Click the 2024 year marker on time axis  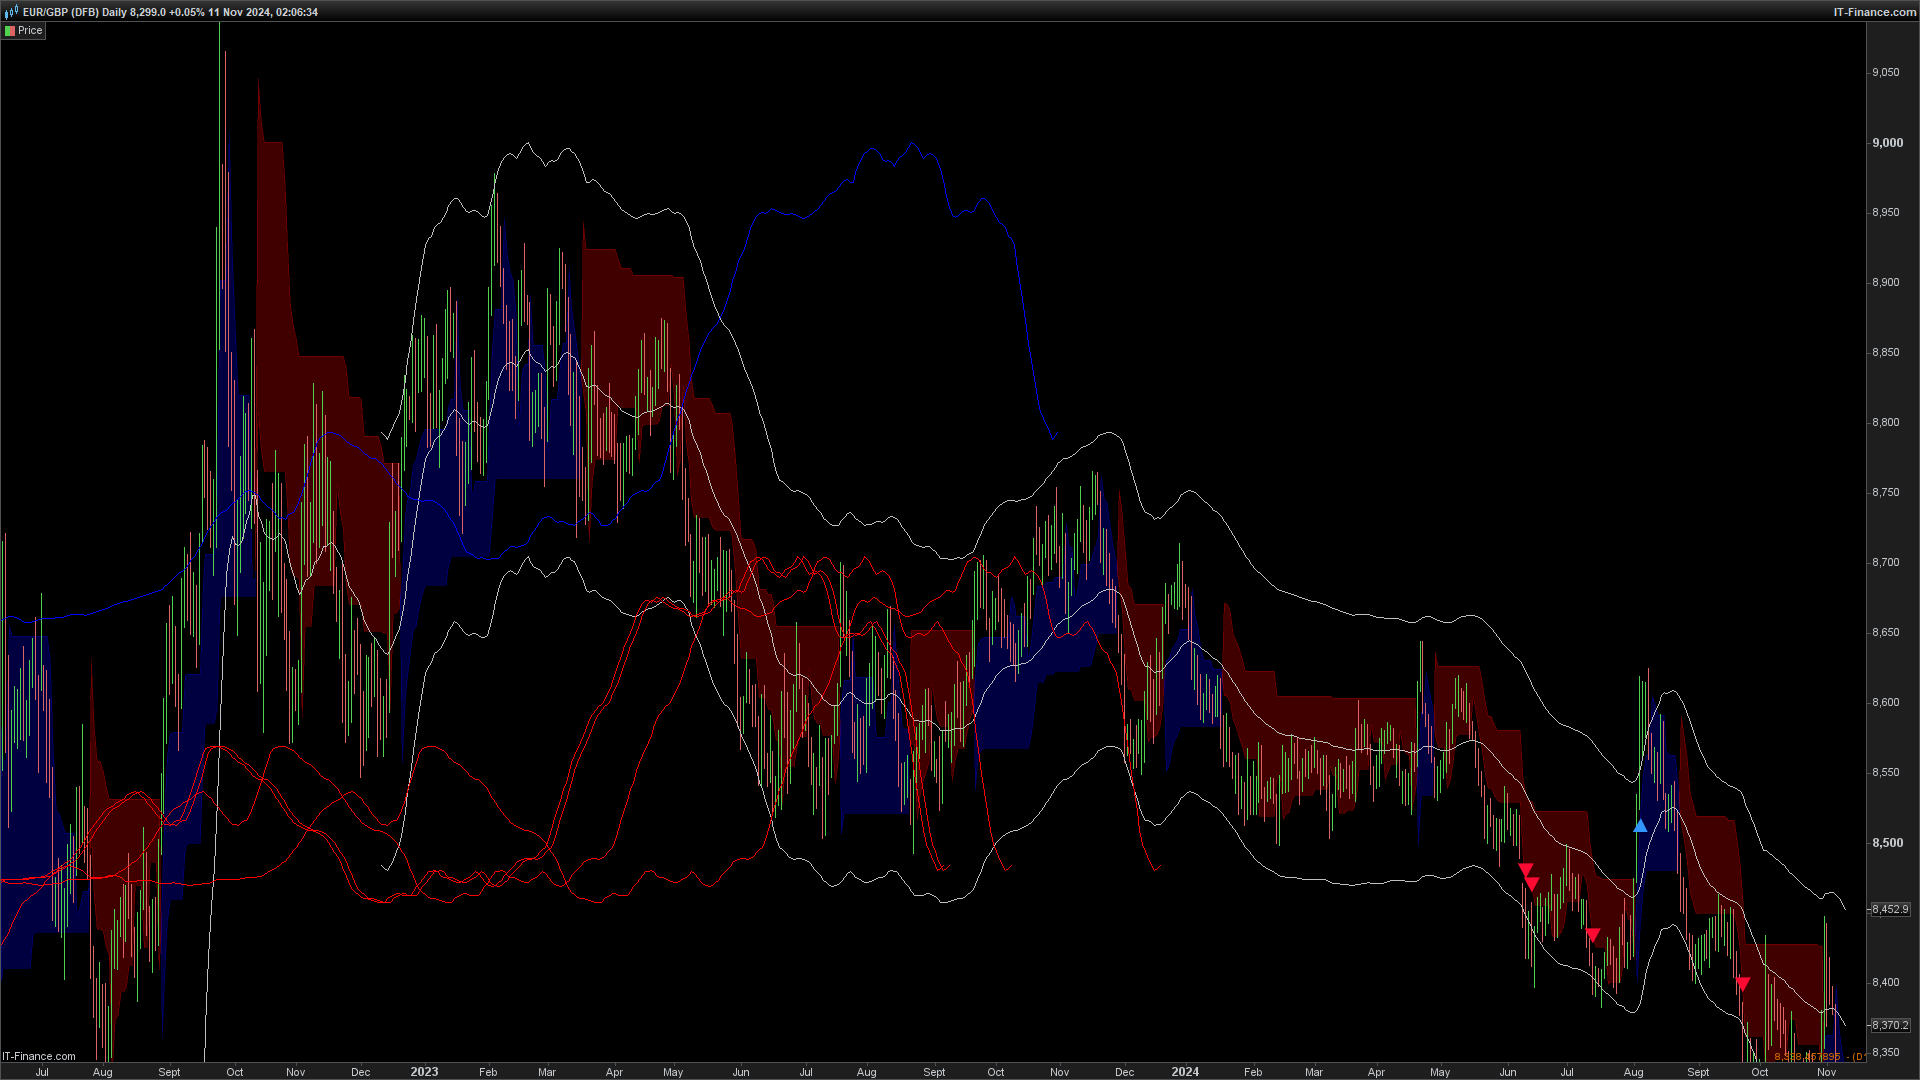pyautogui.click(x=1185, y=1072)
